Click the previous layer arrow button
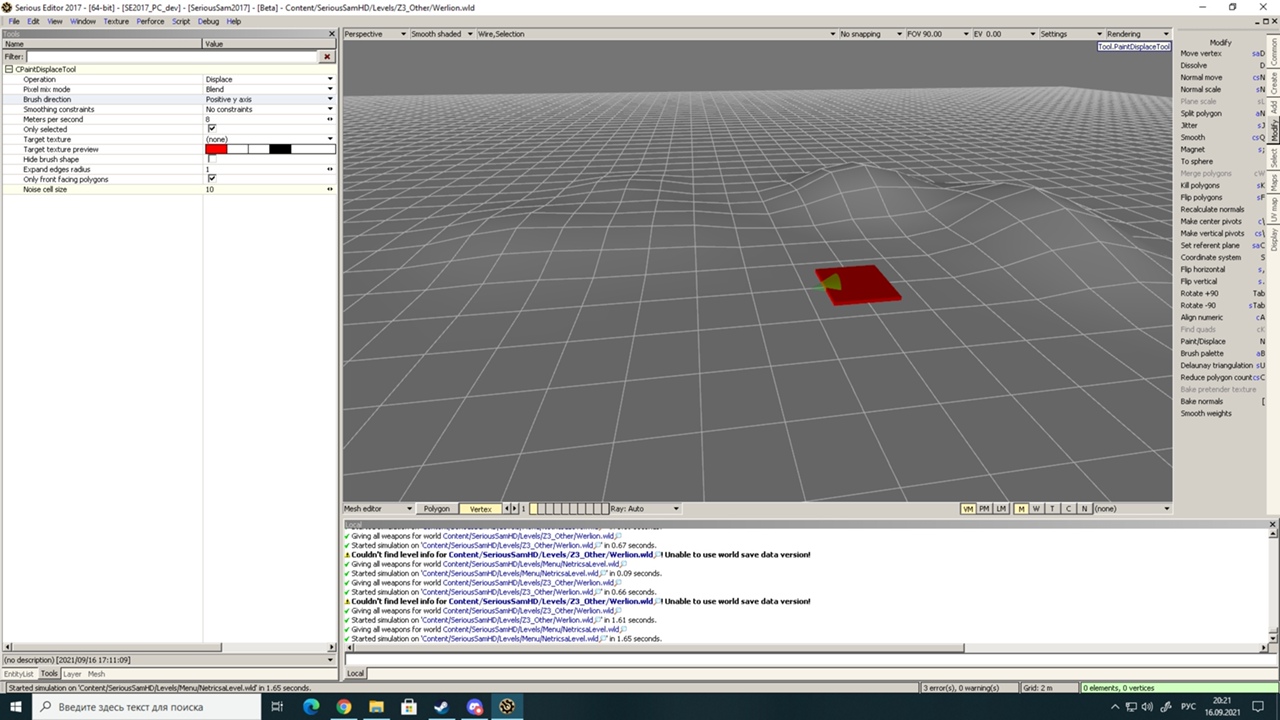The height and width of the screenshot is (720, 1280). tap(507, 509)
